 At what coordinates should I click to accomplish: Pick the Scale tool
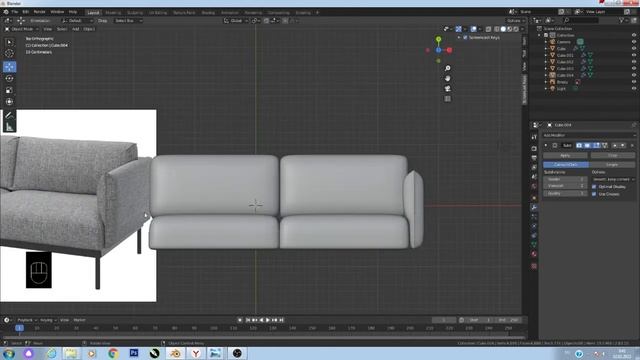pos(9,90)
